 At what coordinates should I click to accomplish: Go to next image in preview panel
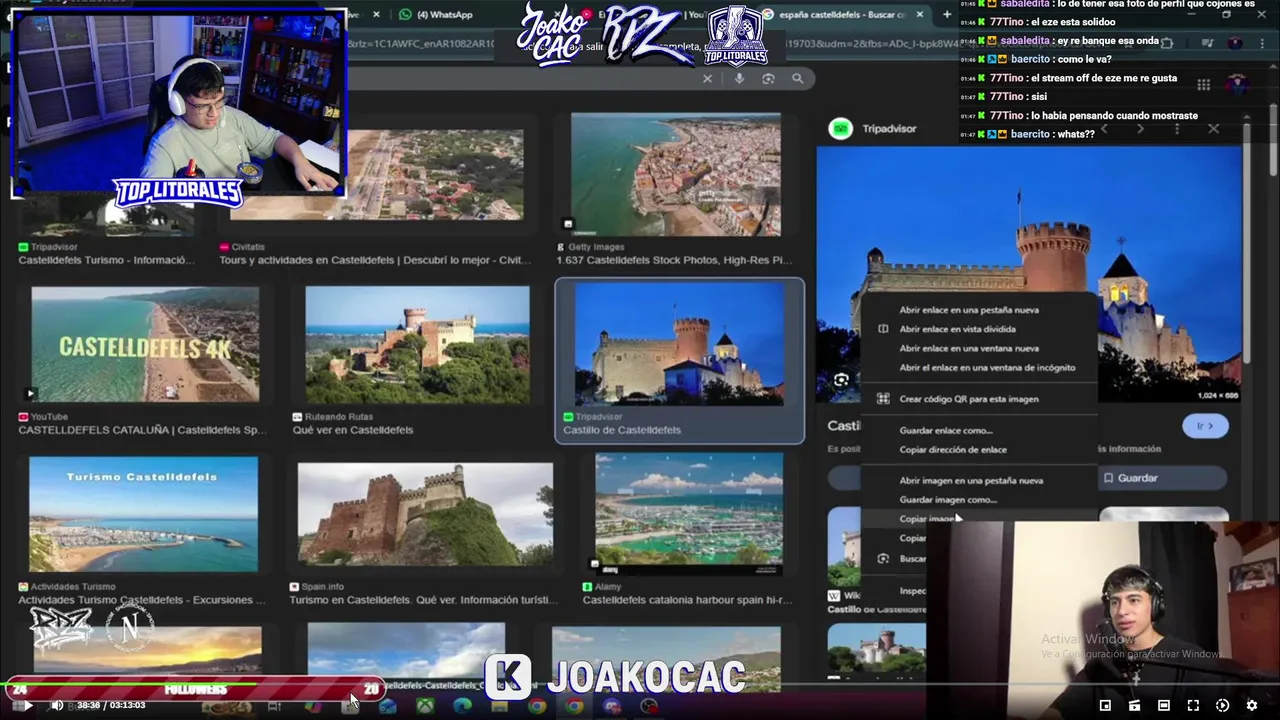click(1141, 128)
